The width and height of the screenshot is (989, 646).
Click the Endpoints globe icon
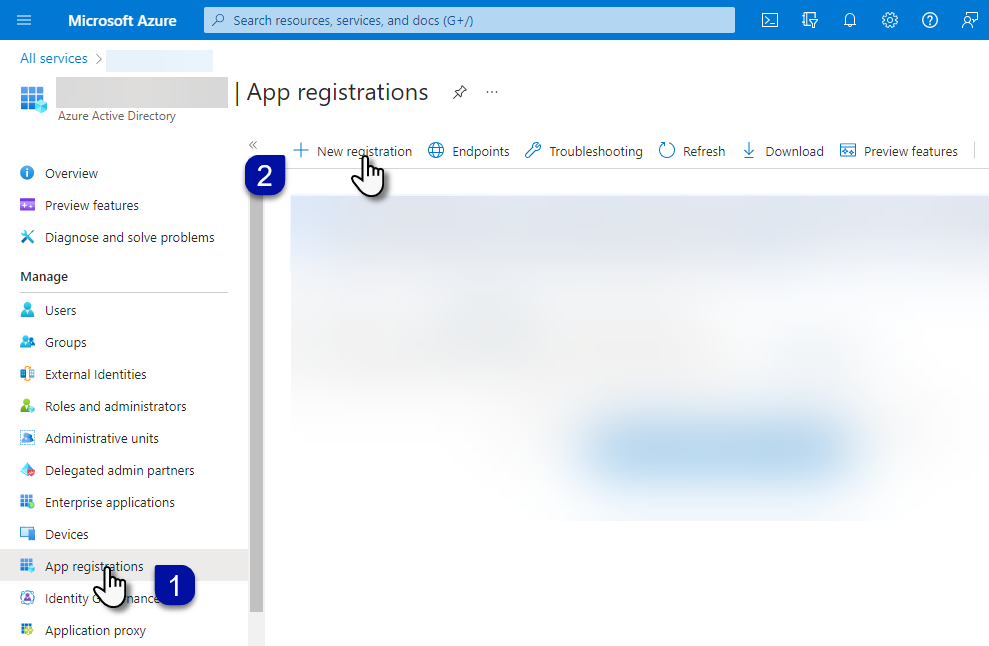coord(436,151)
